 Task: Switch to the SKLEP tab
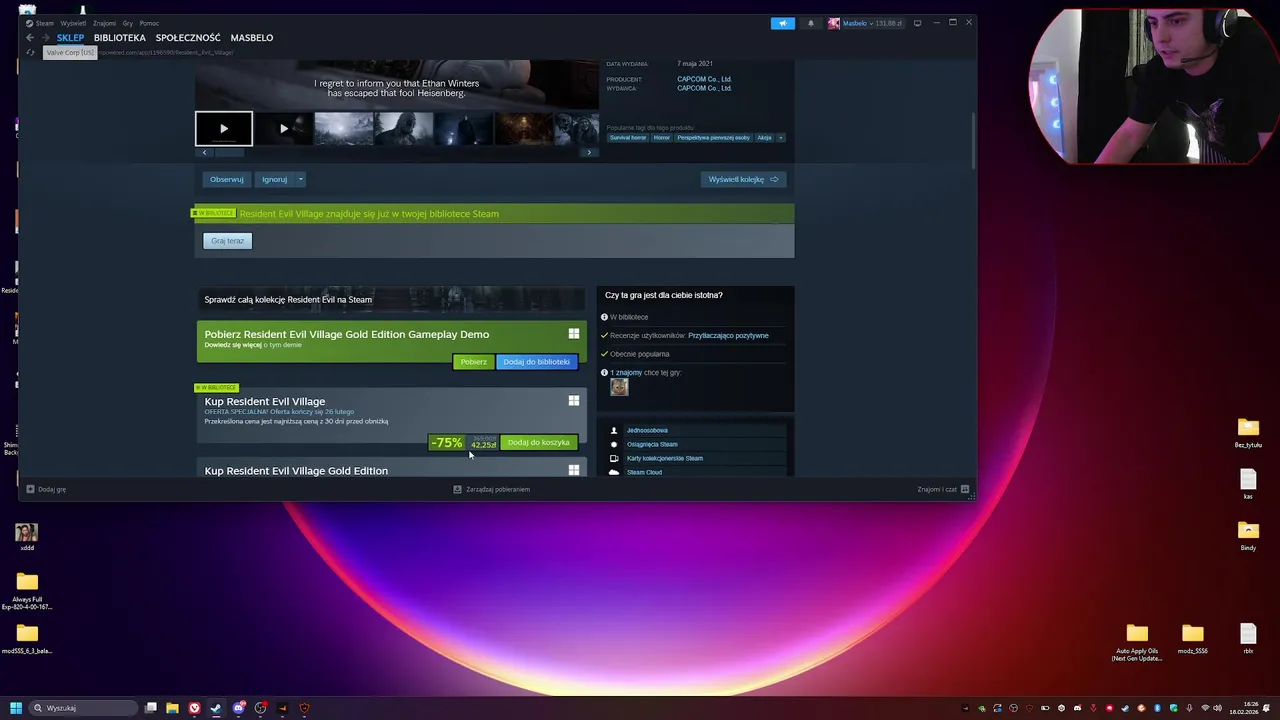point(70,38)
